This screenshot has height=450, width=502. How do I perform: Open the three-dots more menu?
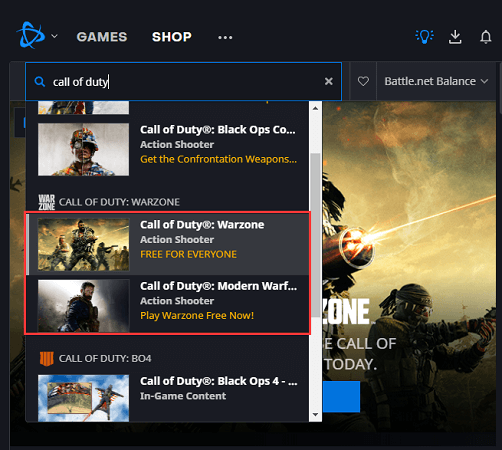(x=225, y=37)
